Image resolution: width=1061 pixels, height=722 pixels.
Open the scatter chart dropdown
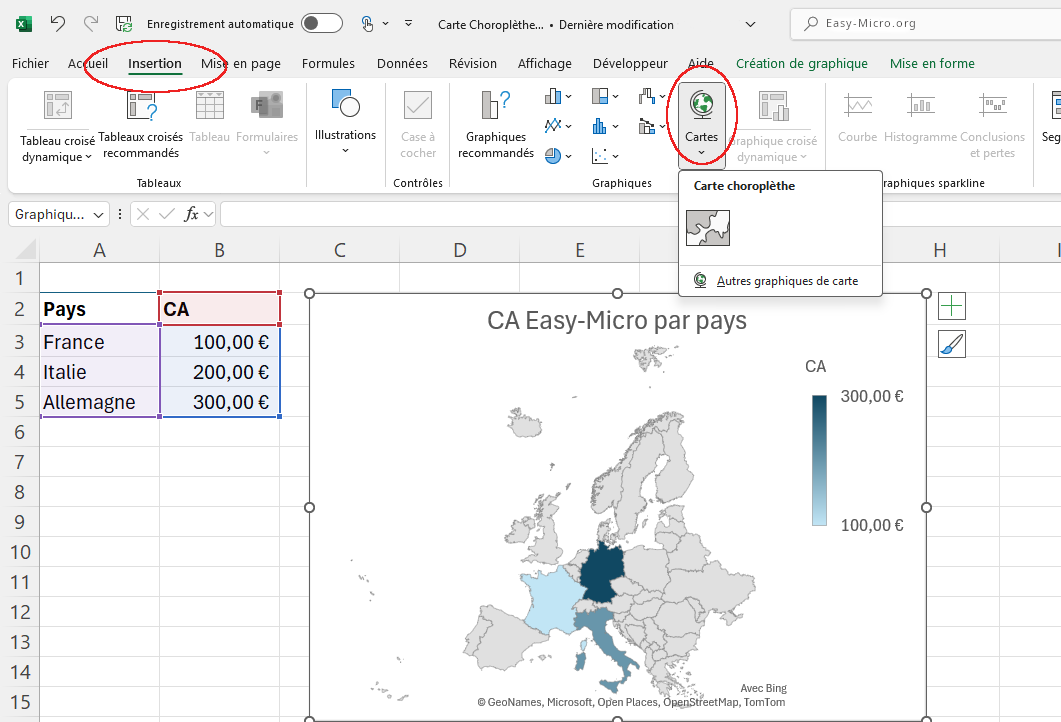click(605, 156)
